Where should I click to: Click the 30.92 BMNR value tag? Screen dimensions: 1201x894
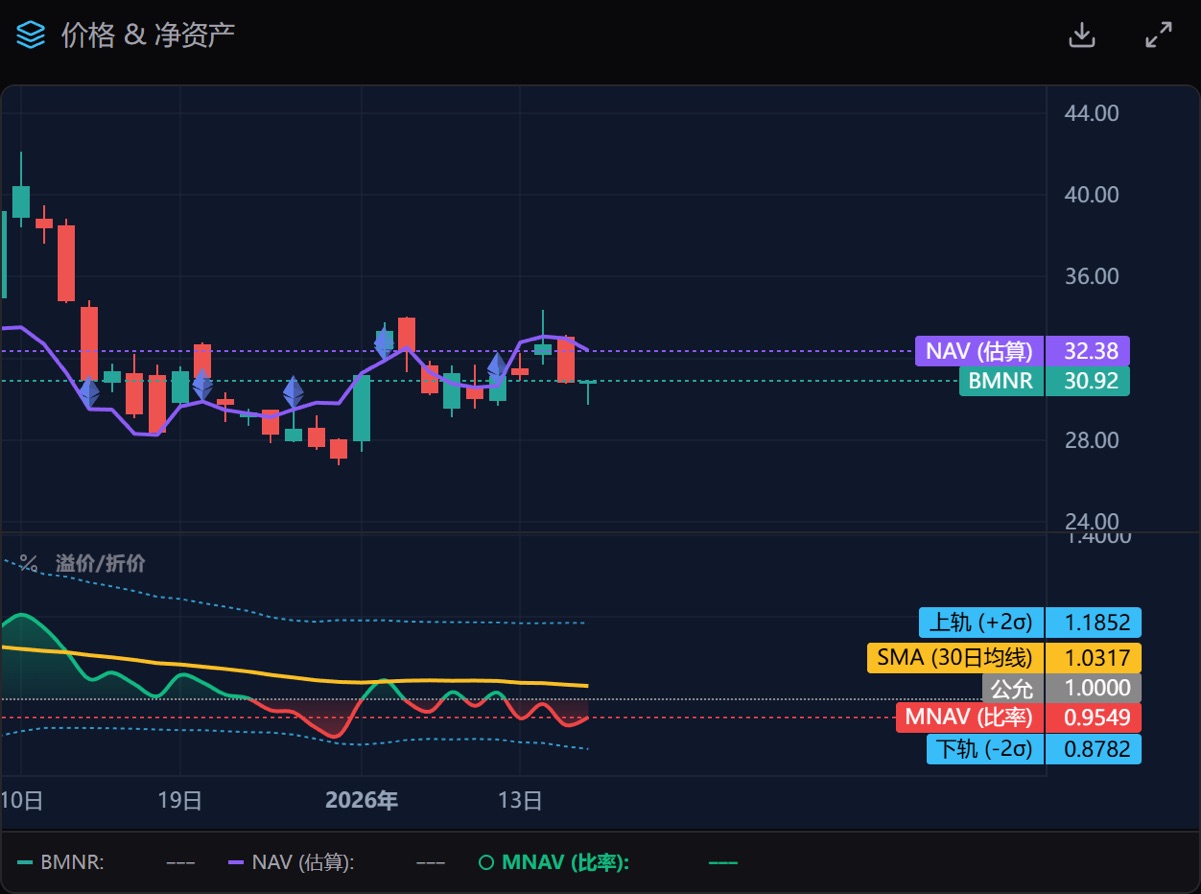(1088, 381)
